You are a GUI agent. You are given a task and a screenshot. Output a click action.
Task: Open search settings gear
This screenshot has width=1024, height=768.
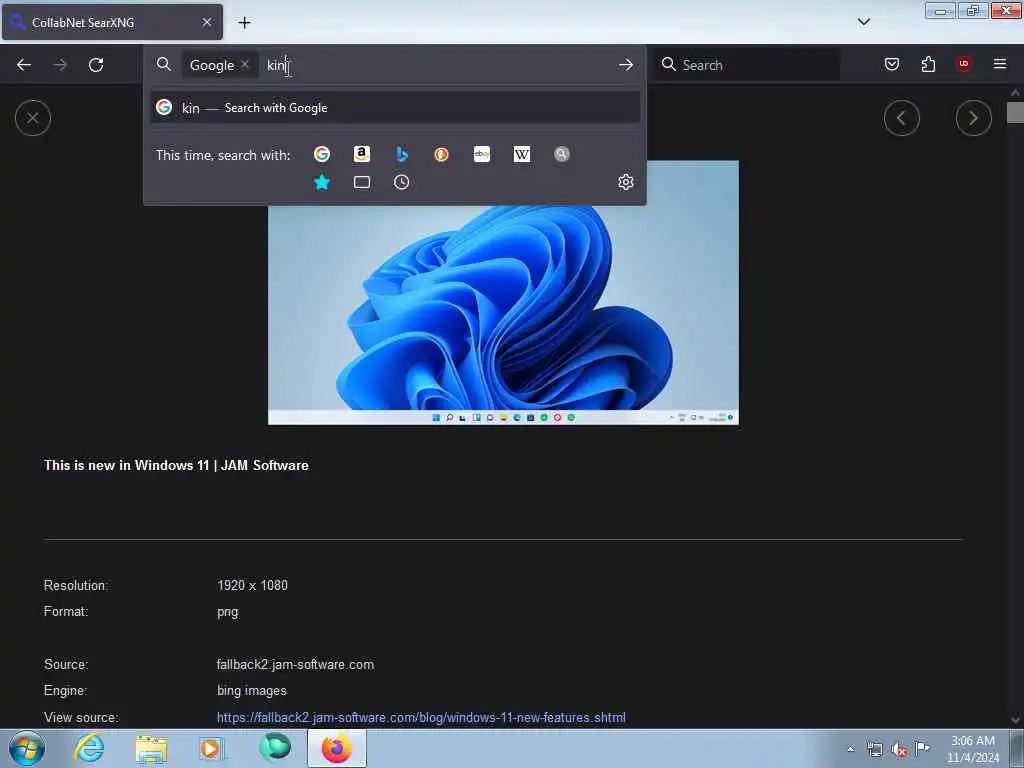pos(626,182)
